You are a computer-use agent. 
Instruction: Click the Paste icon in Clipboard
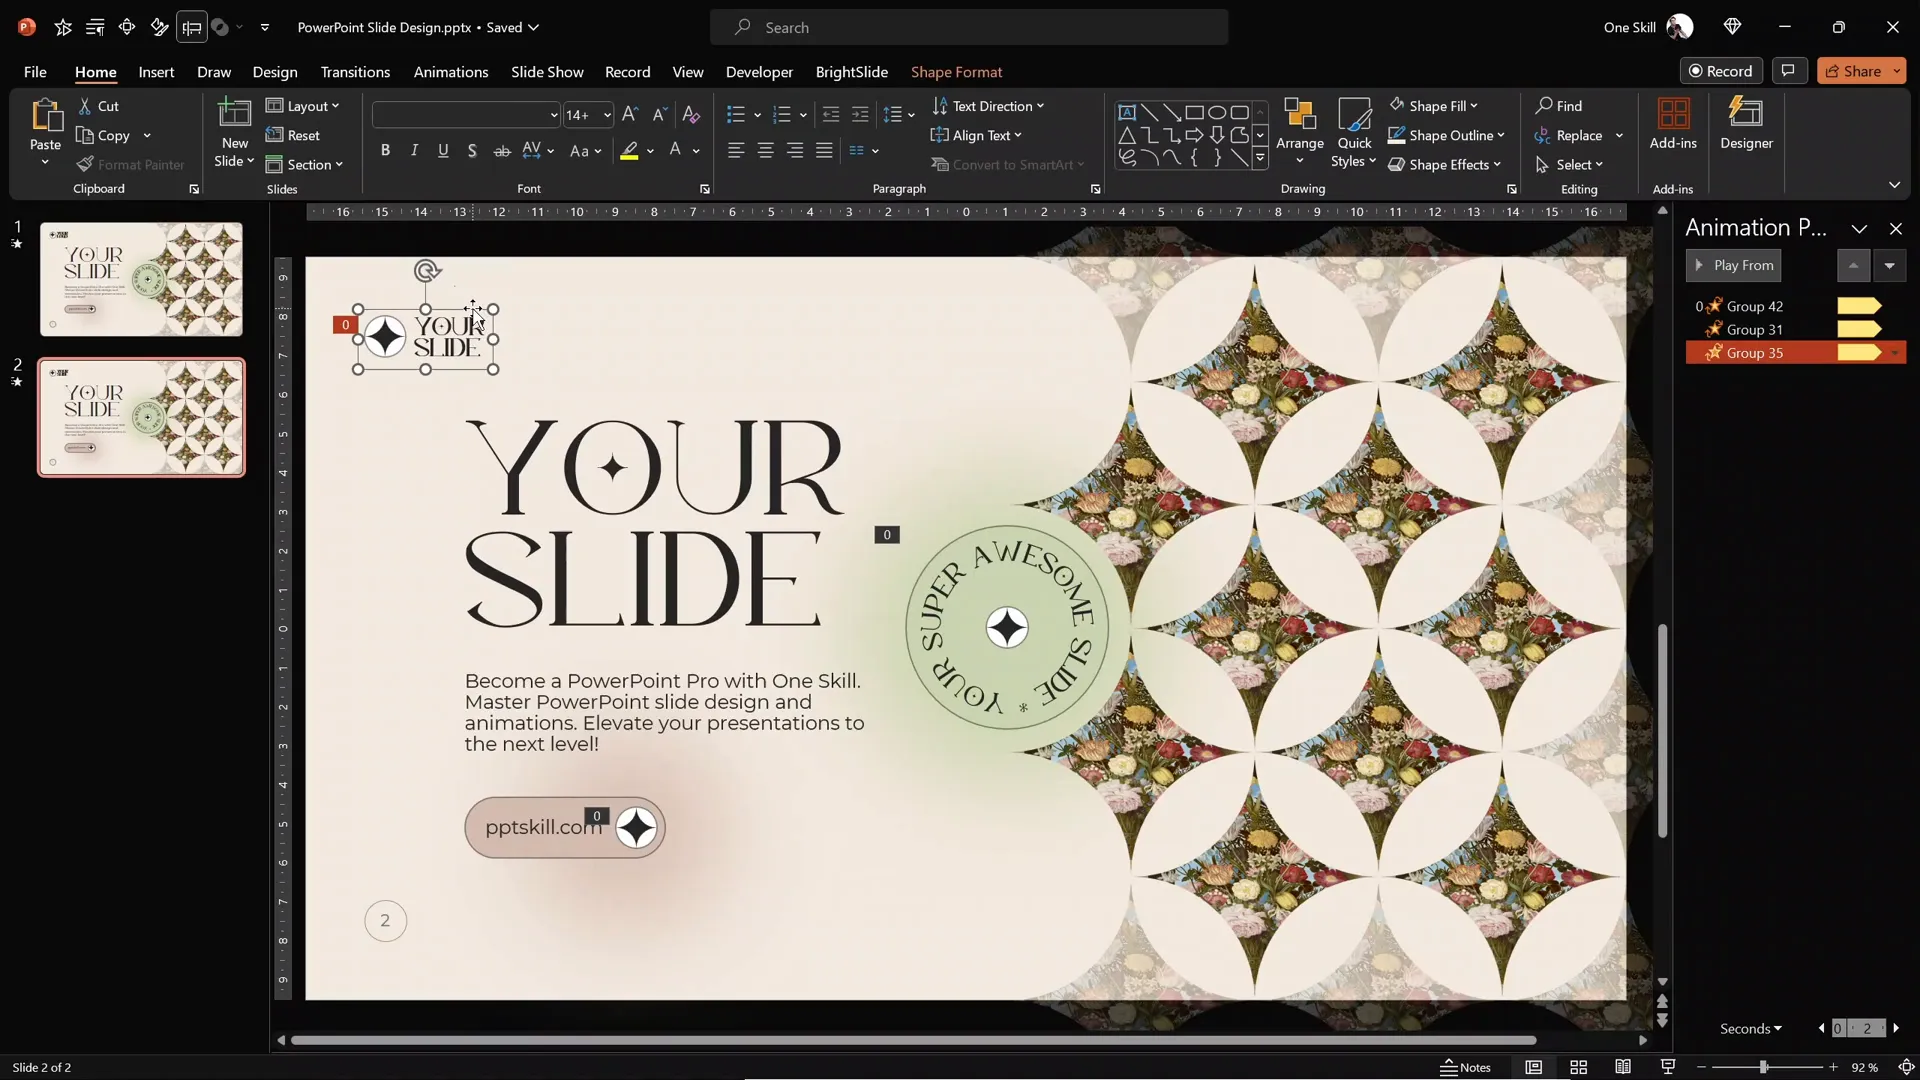pos(45,115)
